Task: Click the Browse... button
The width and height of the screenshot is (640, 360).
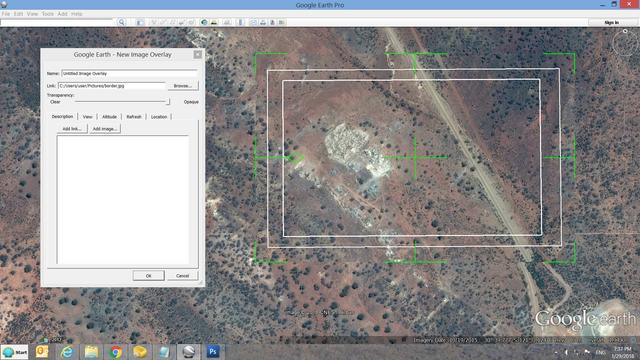Action: (x=182, y=86)
